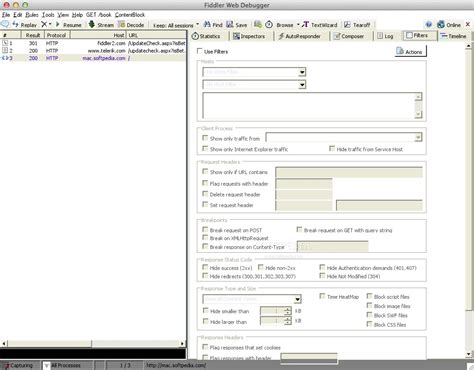Select the mac.softpedia.com session row
This screenshot has width=474, height=370.
[x=93, y=58]
